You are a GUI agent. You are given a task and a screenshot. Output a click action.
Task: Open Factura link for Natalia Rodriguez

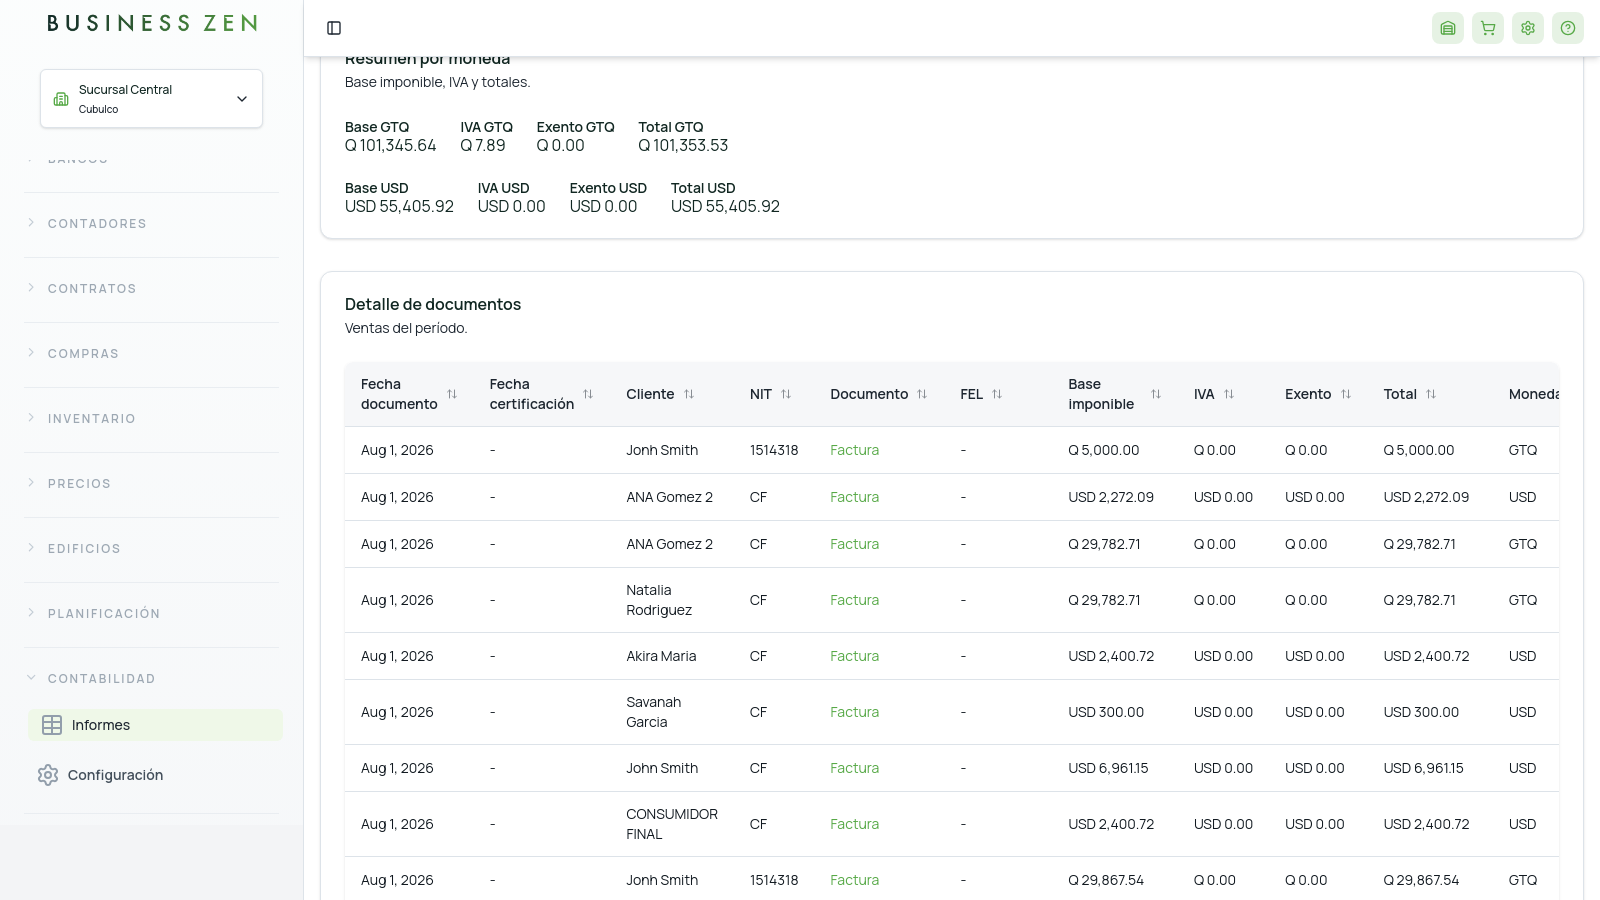854,600
